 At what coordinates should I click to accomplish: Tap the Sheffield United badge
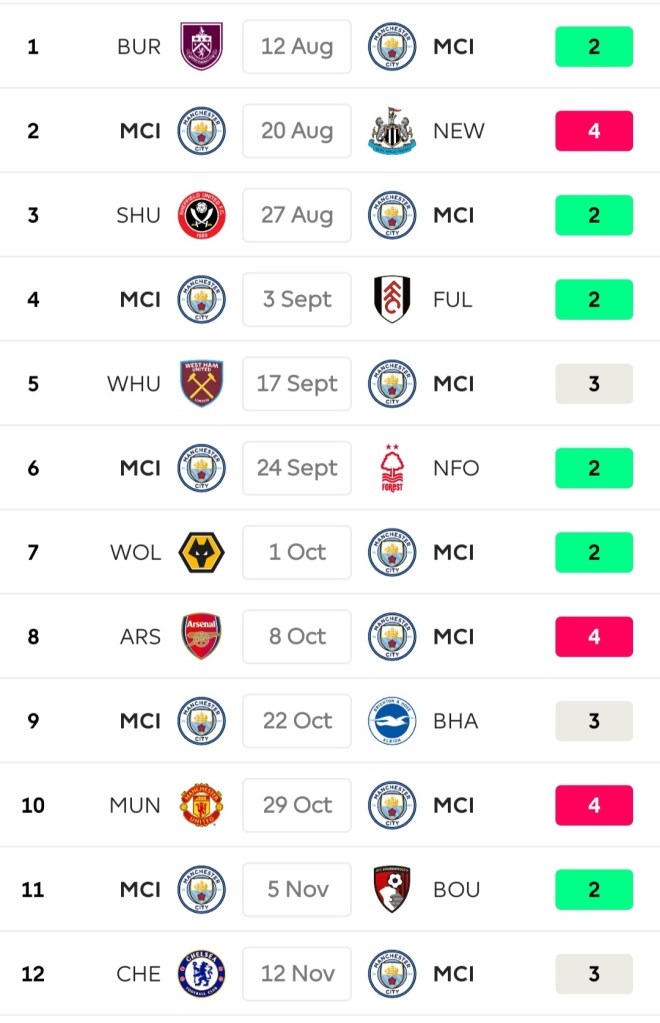click(x=201, y=215)
